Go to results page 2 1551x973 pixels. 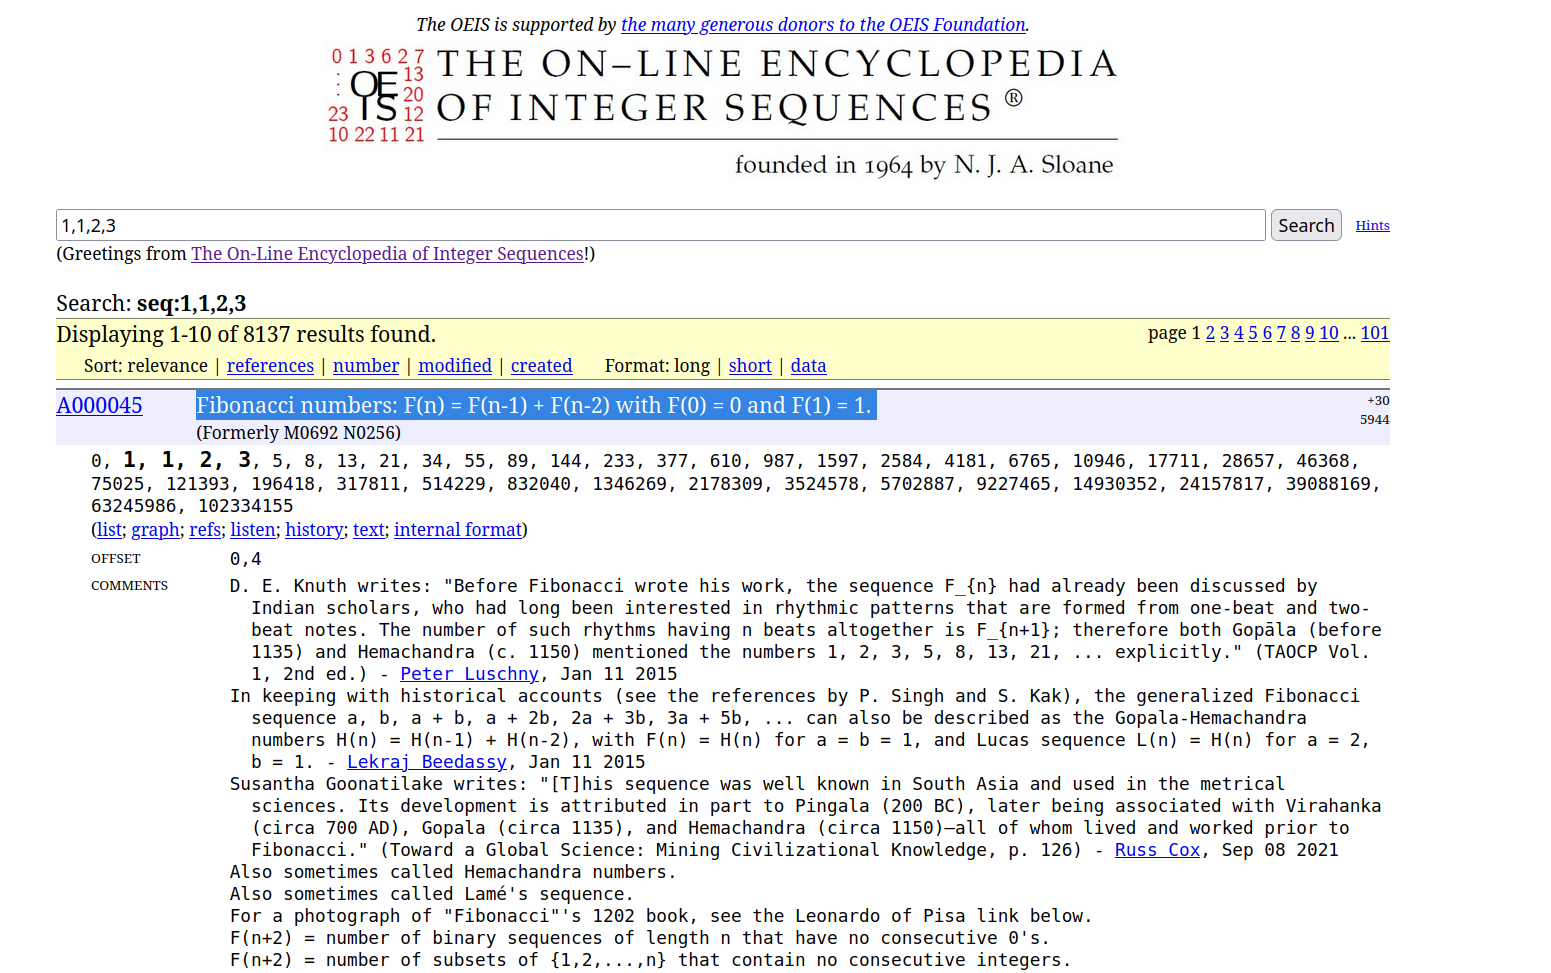click(1210, 333)
